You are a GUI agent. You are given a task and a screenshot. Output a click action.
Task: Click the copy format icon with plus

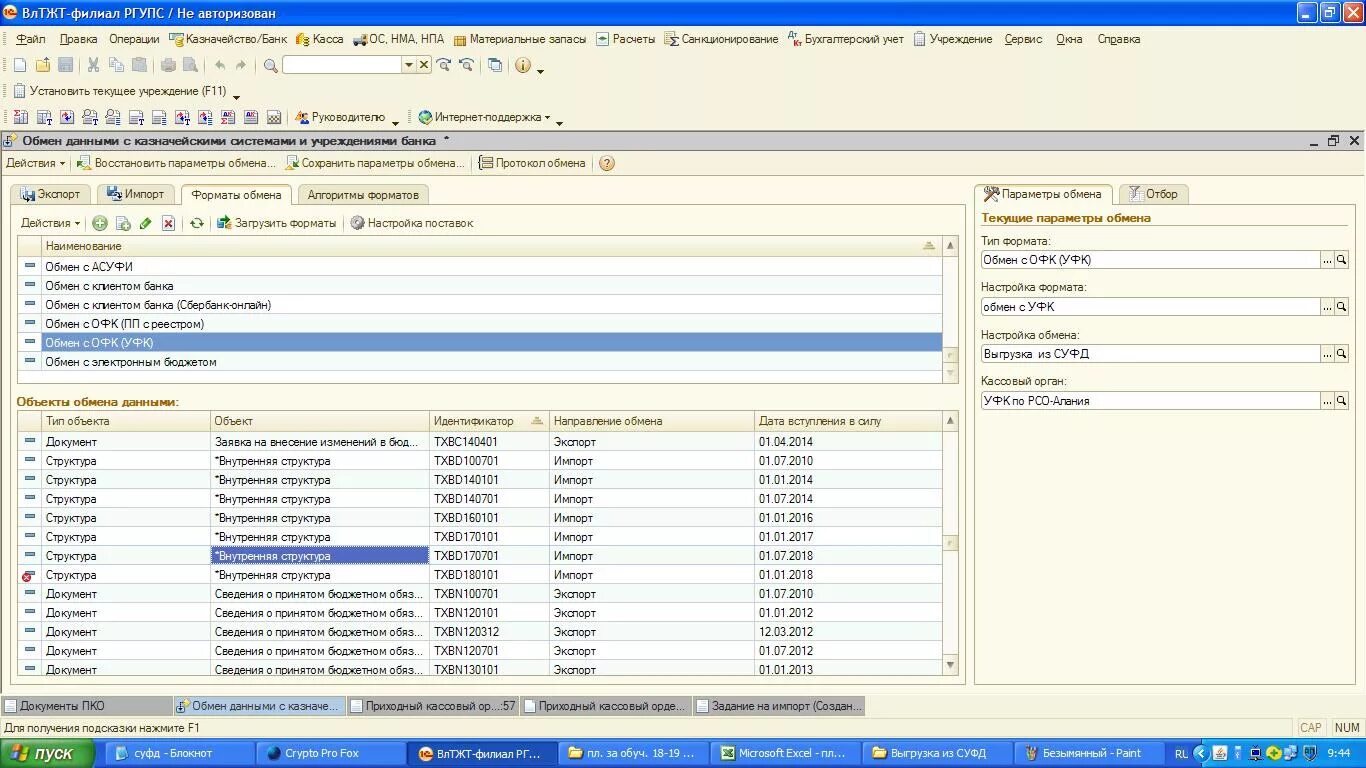pos(123,223)
